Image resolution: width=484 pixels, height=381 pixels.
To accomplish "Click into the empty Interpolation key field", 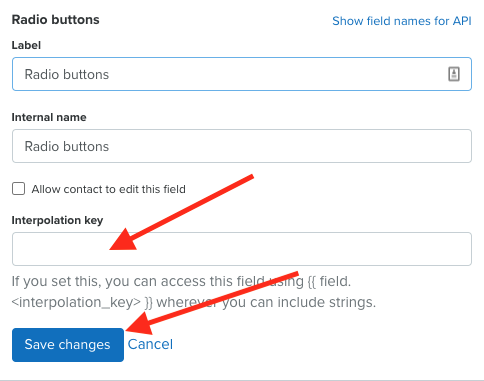I will click(242, 249).
